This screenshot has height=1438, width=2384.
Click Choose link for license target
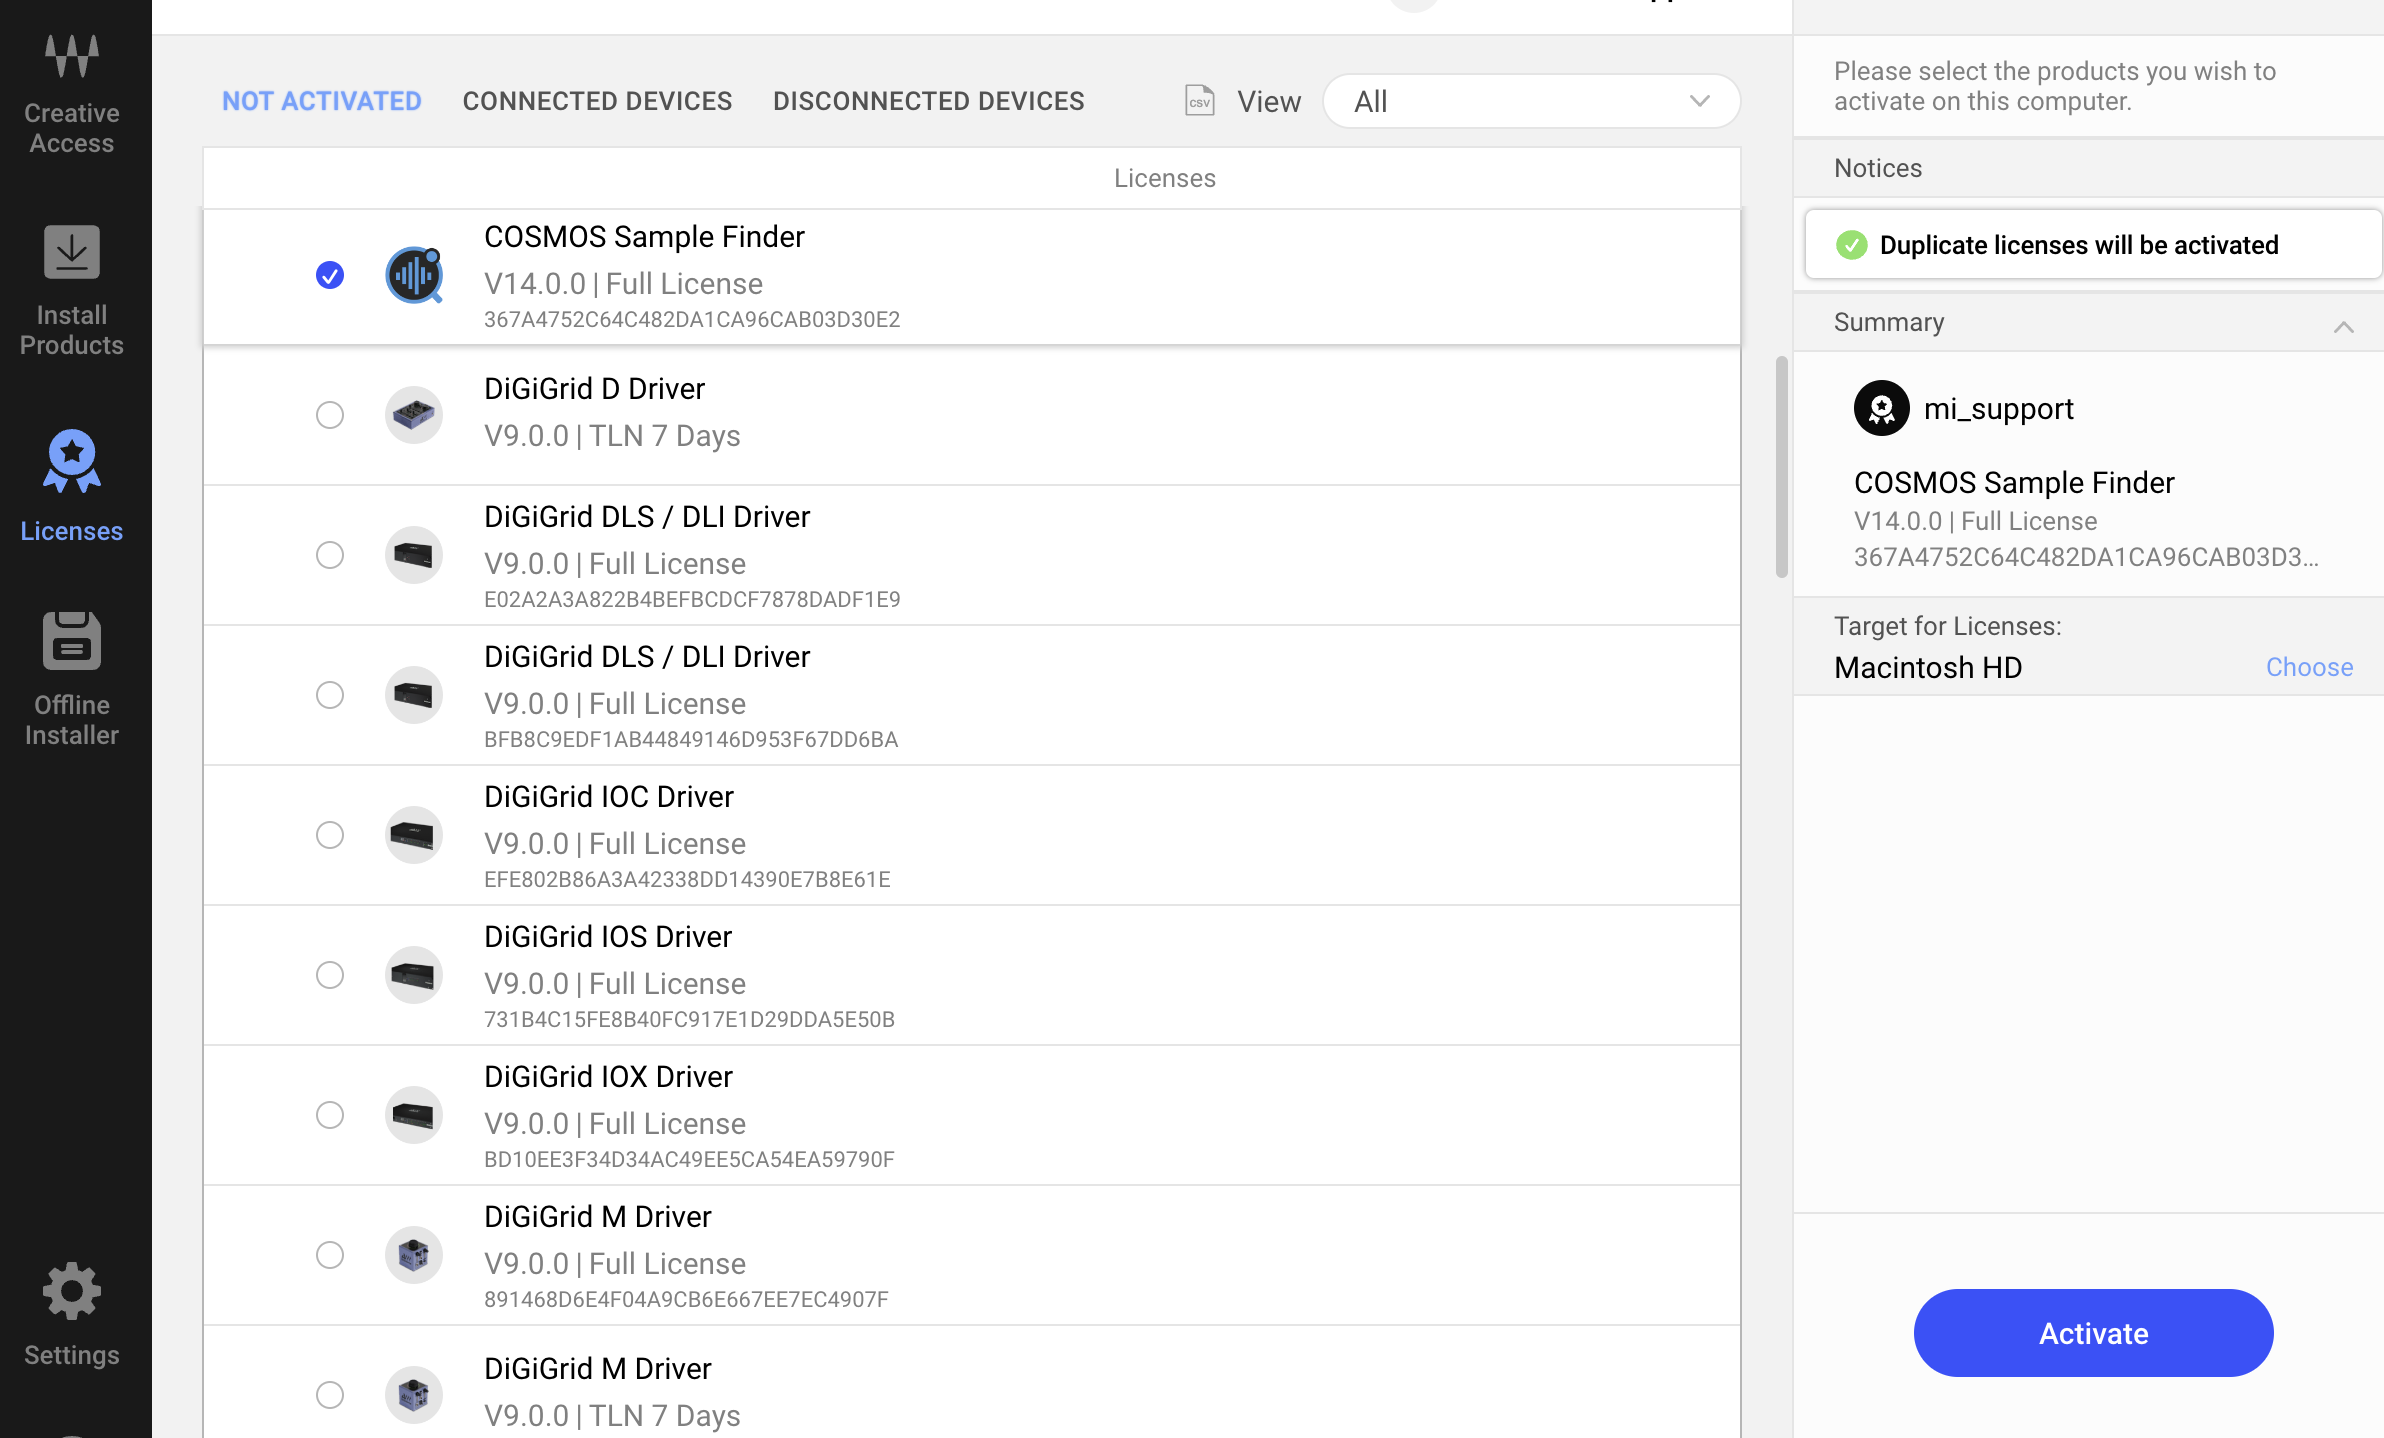click(x=2309, y=667)
